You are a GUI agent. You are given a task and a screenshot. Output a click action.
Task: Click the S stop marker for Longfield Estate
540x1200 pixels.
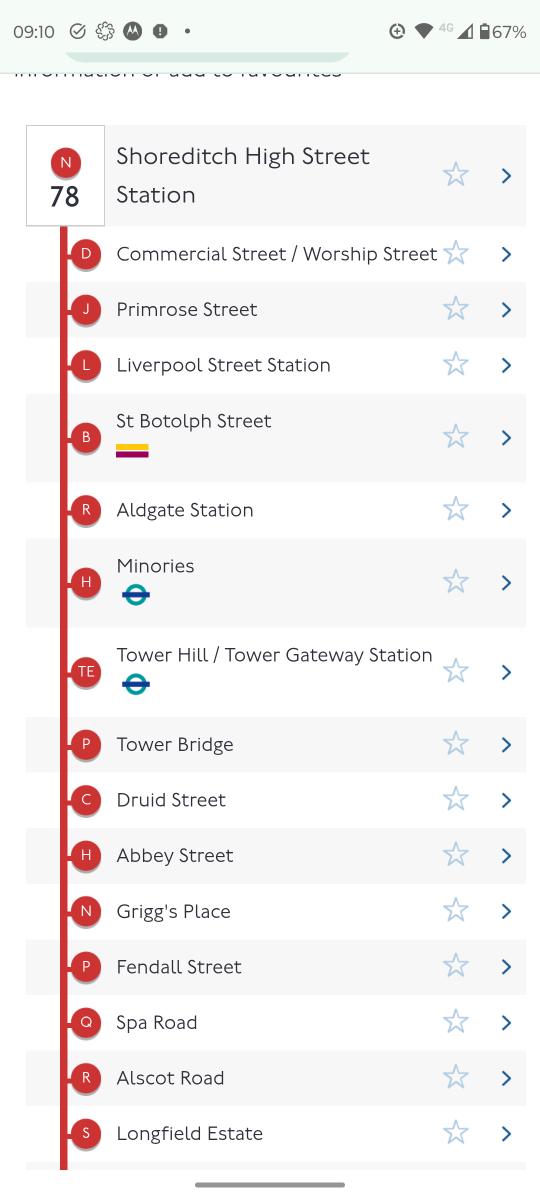click(x=86, y=1133)
